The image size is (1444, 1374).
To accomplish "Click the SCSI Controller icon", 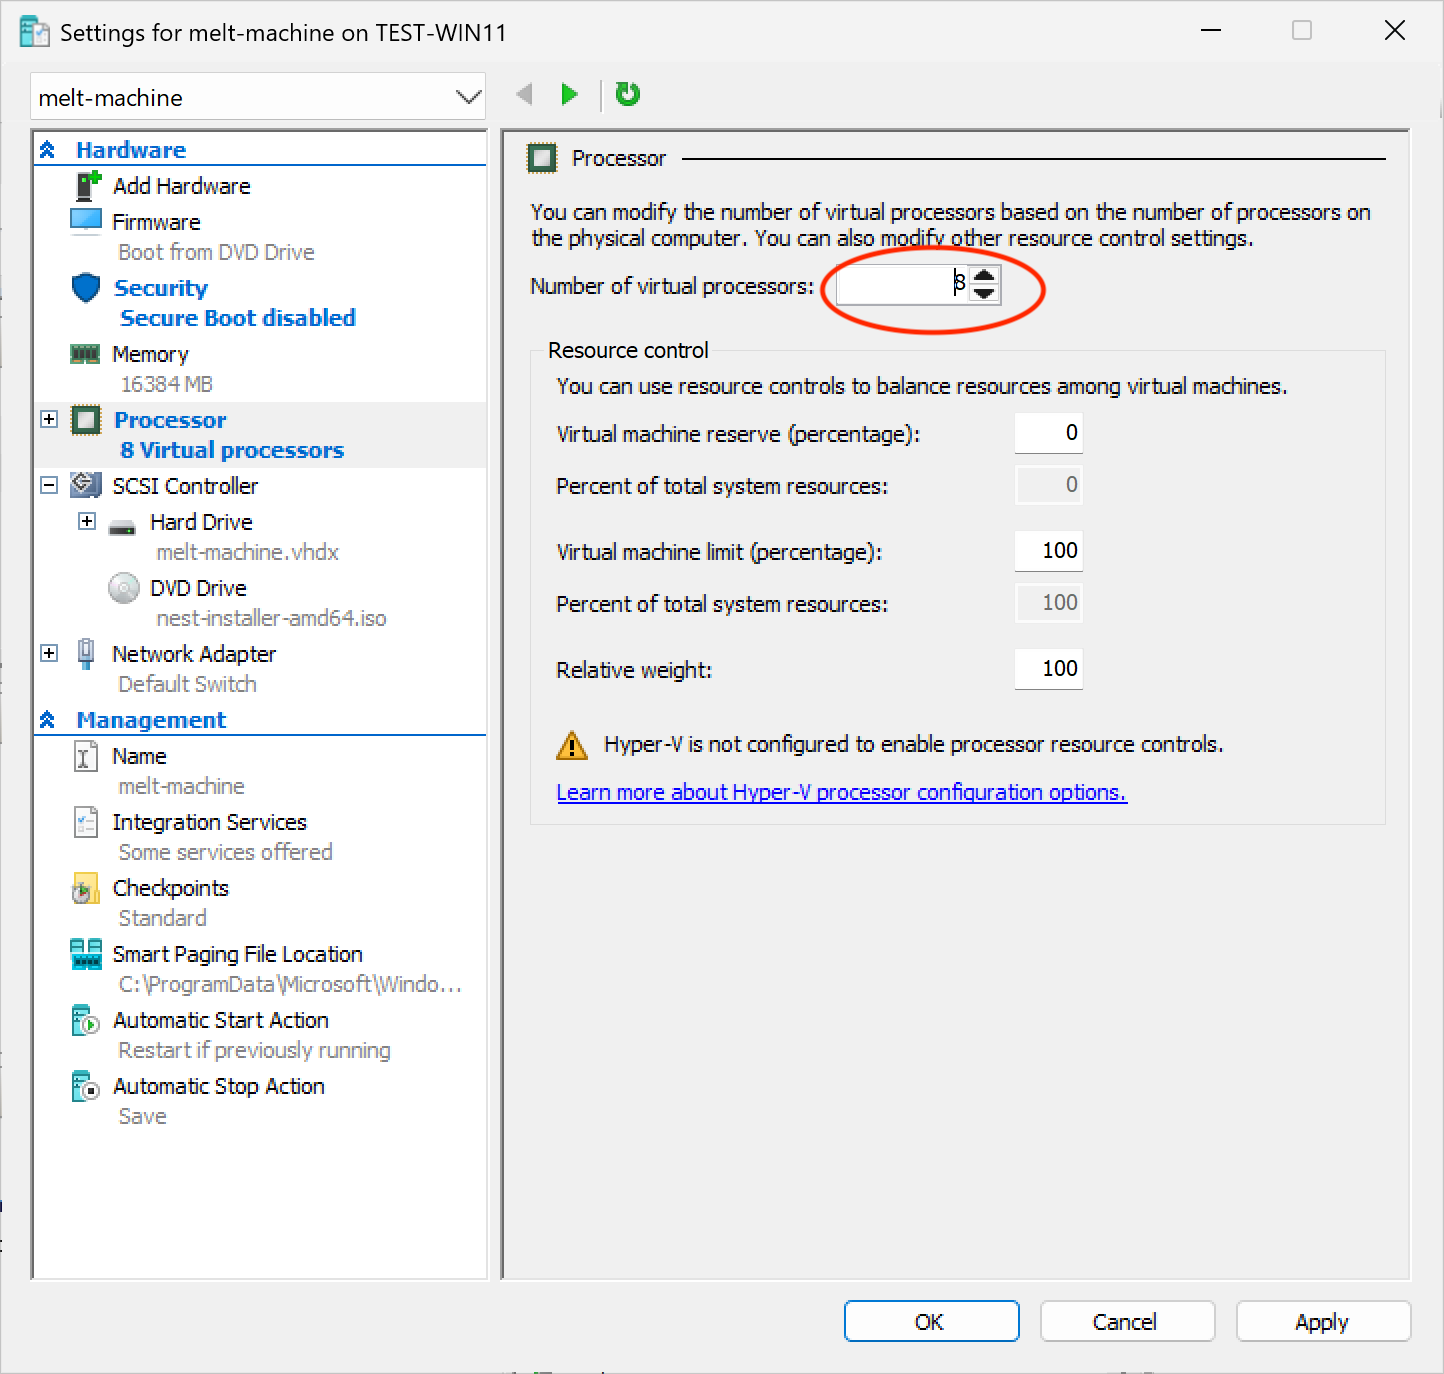I will pyautogui.click(x=86, y=485).
